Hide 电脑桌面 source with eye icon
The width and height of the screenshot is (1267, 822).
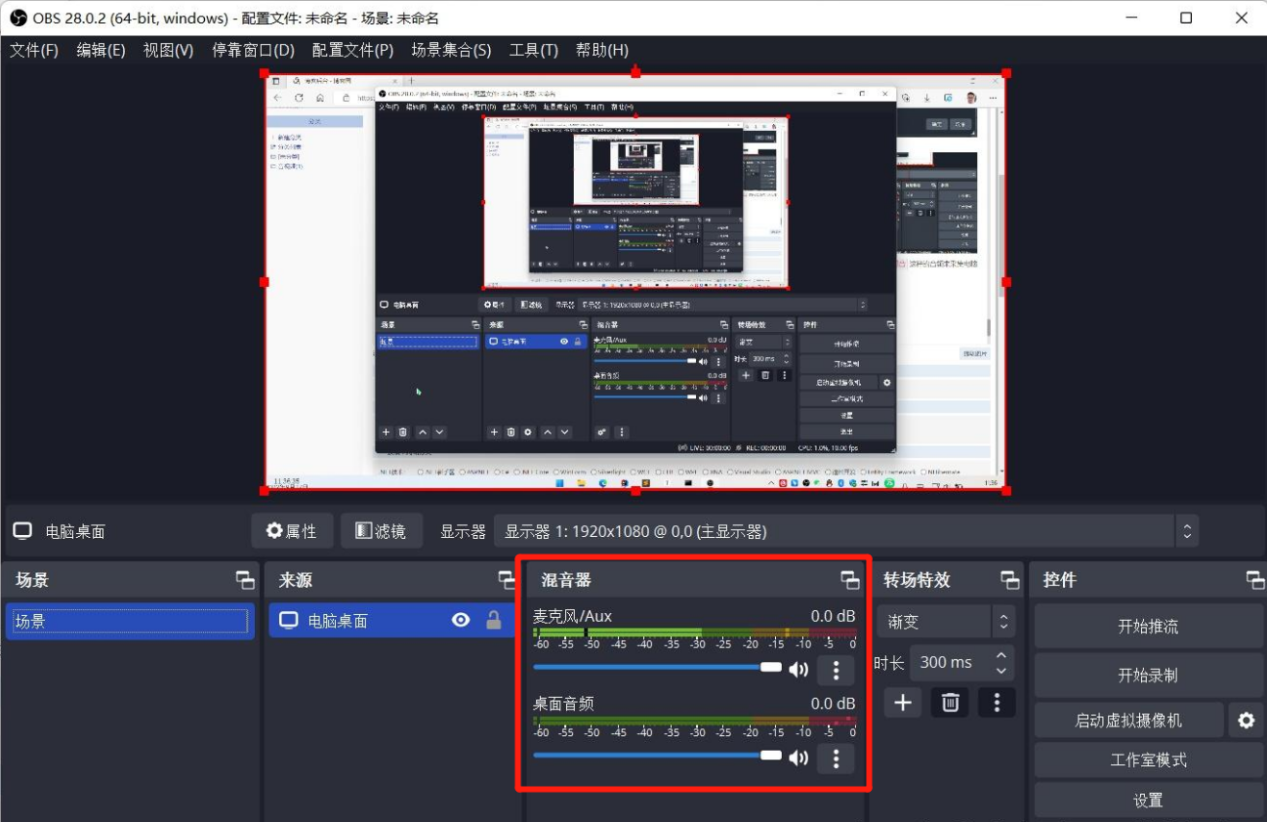point(460,621)
